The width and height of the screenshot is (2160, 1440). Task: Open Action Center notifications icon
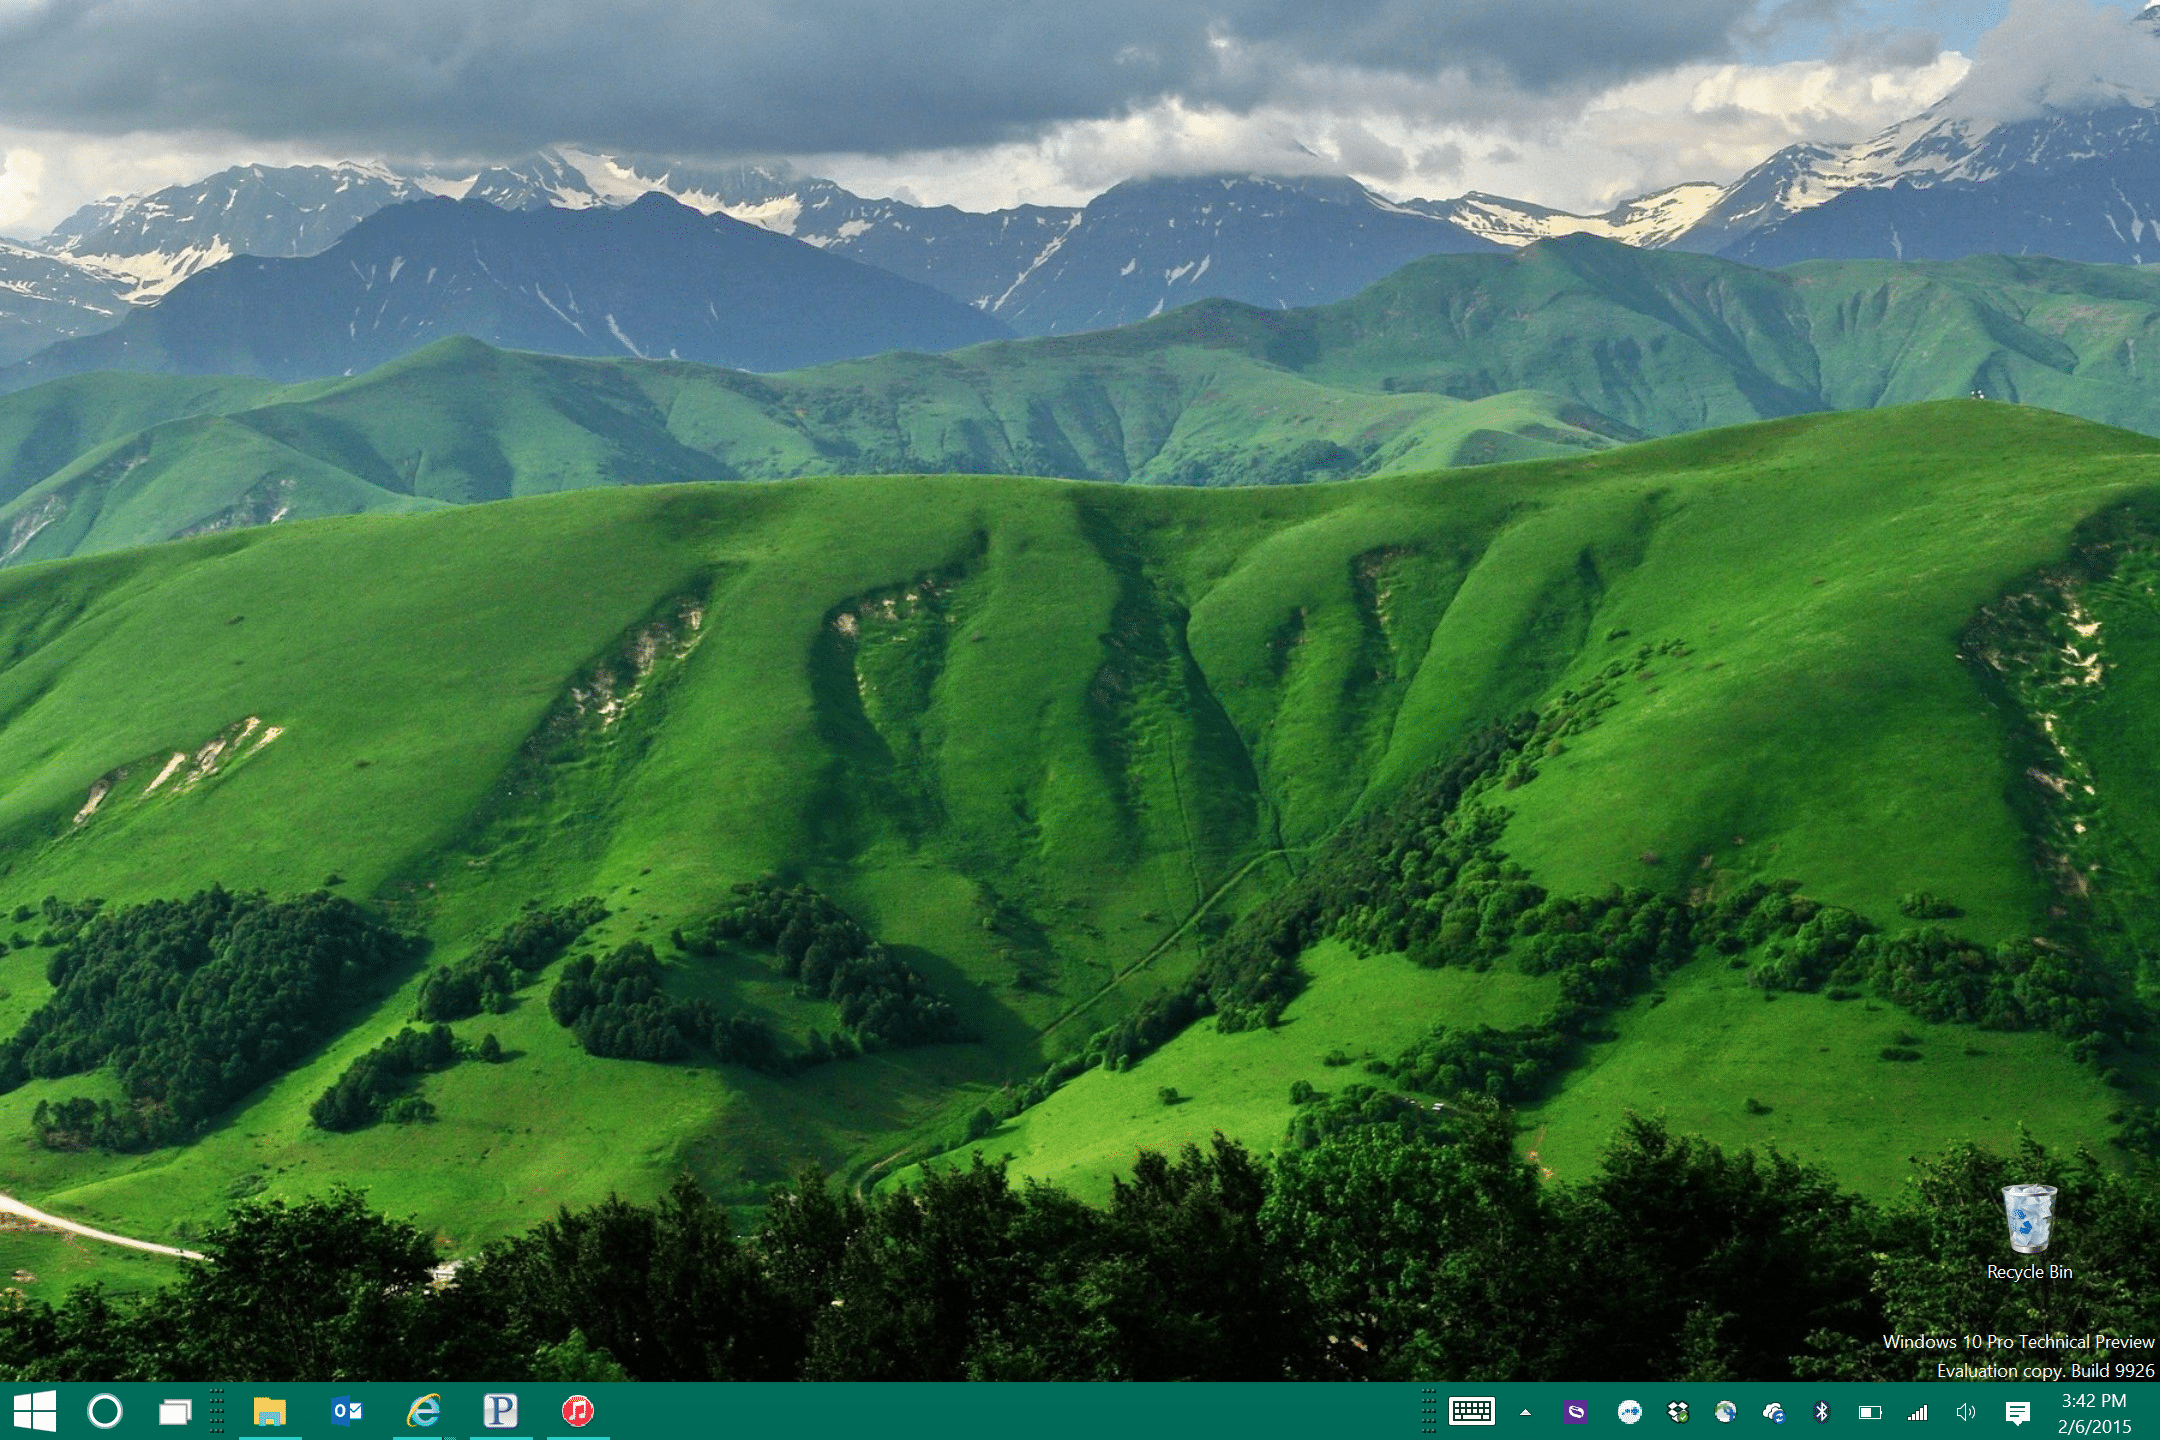(2018, 1413)
